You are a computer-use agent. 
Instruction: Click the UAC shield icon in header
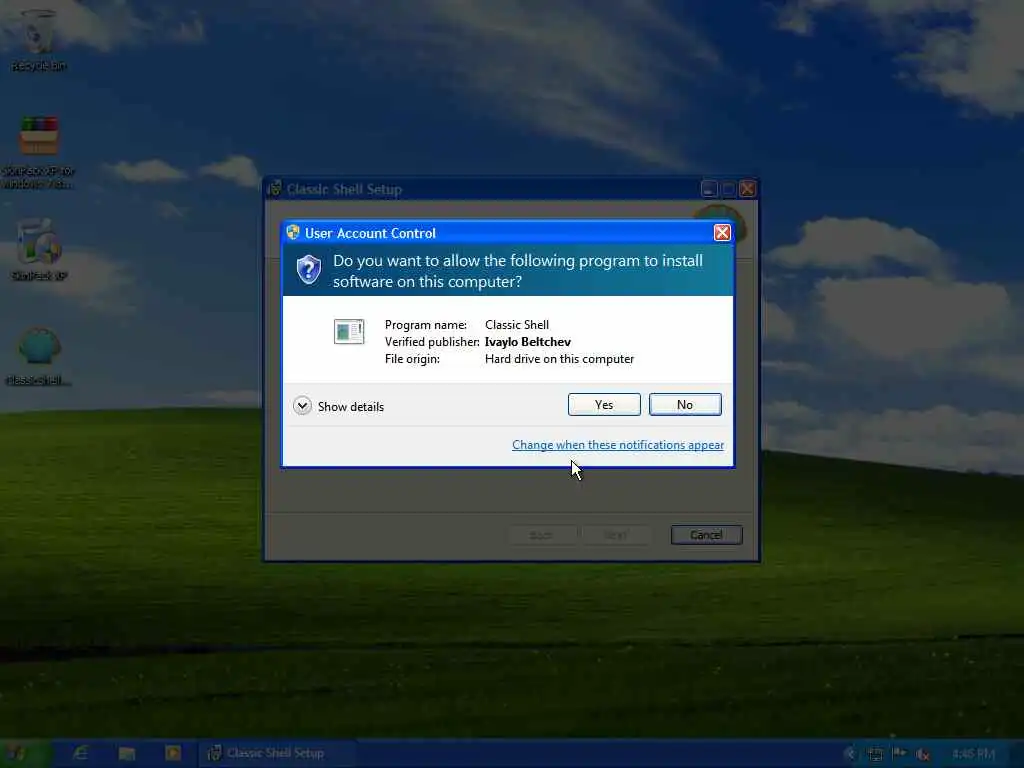point(308,270)
